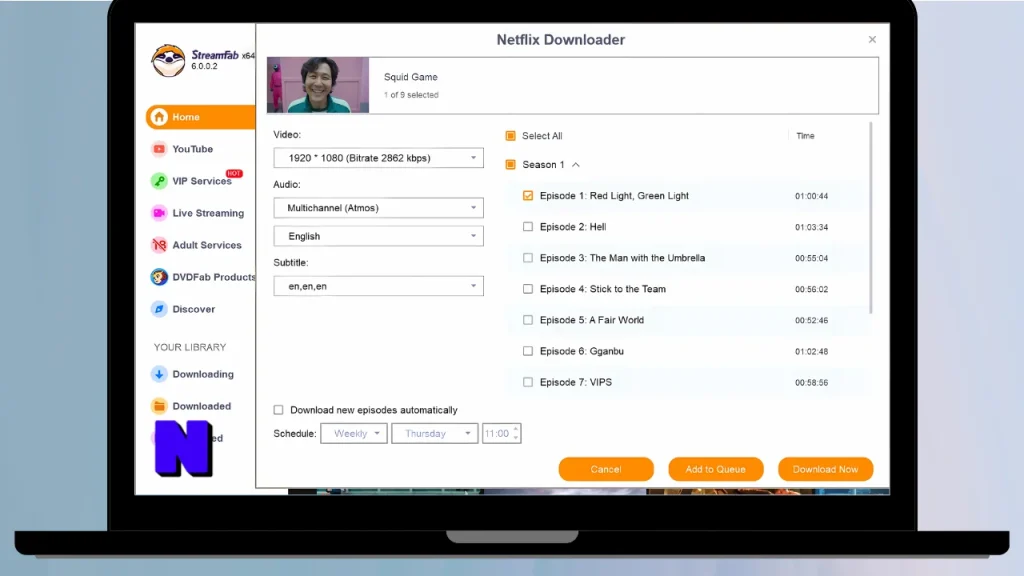
Task: Click the DVDFab Products icon
Action: [159, 277]
